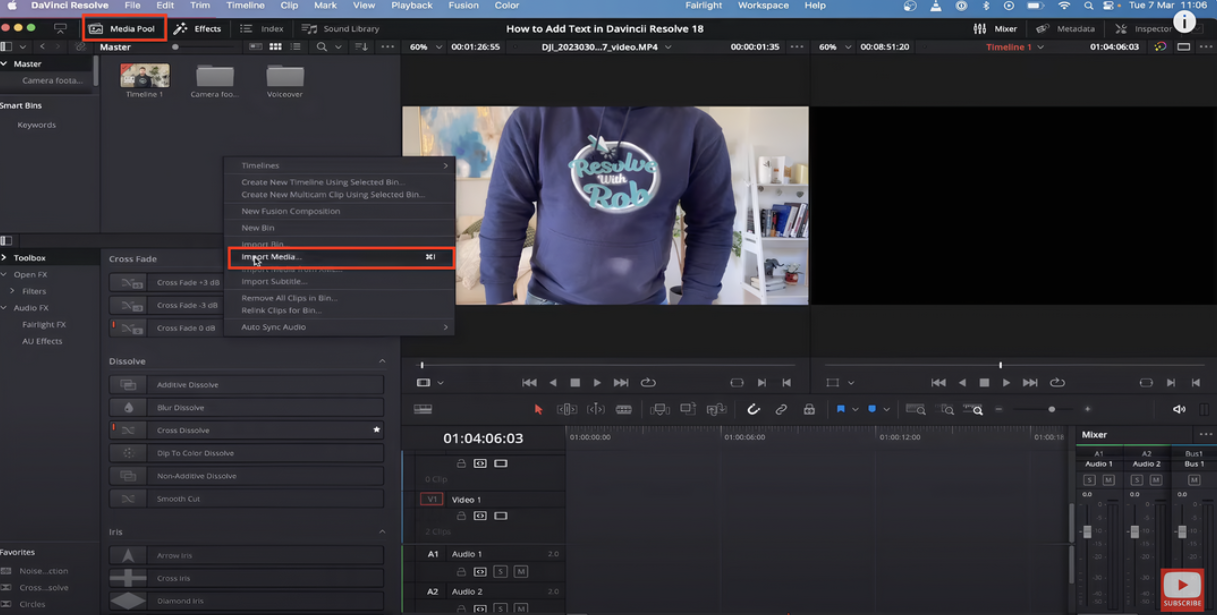The height and width of the screenshot is (615, 1217).
Task: Open the 60% zoom level dropdown
Action: pyautogui.click(x=437, y=45)
